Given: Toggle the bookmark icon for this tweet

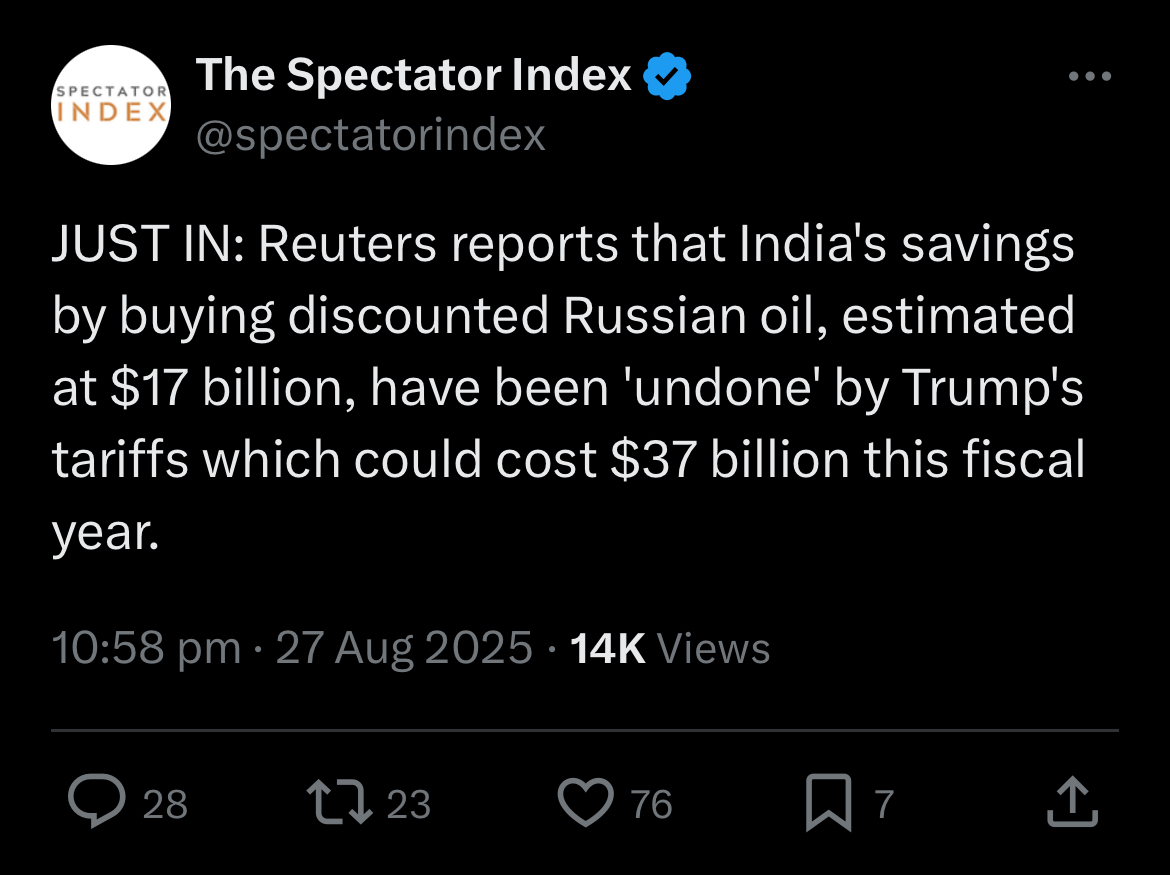Looking at the screenshot, I should pyautogui.click(x=828, y=803).
